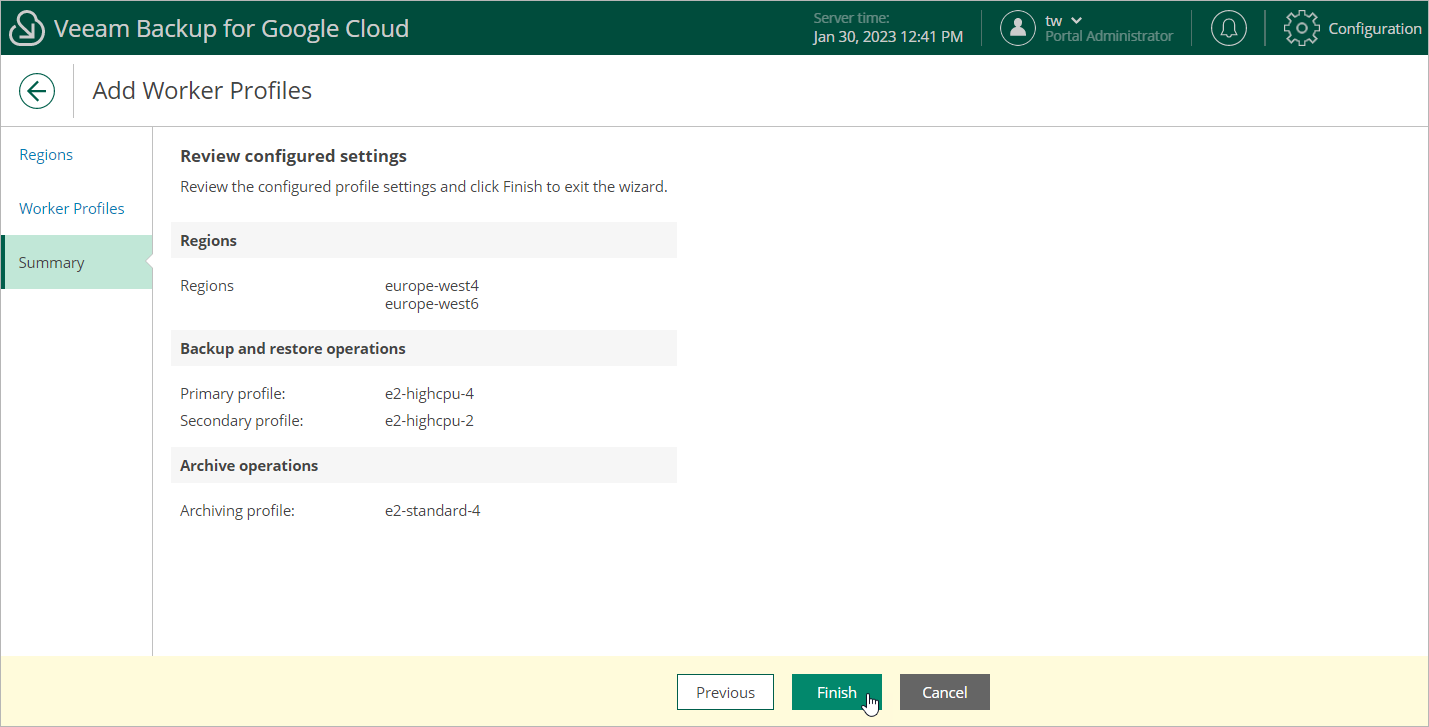1429x727 pixels.
Task: Click the Veeam logo icon
Action: click(27, 29)
